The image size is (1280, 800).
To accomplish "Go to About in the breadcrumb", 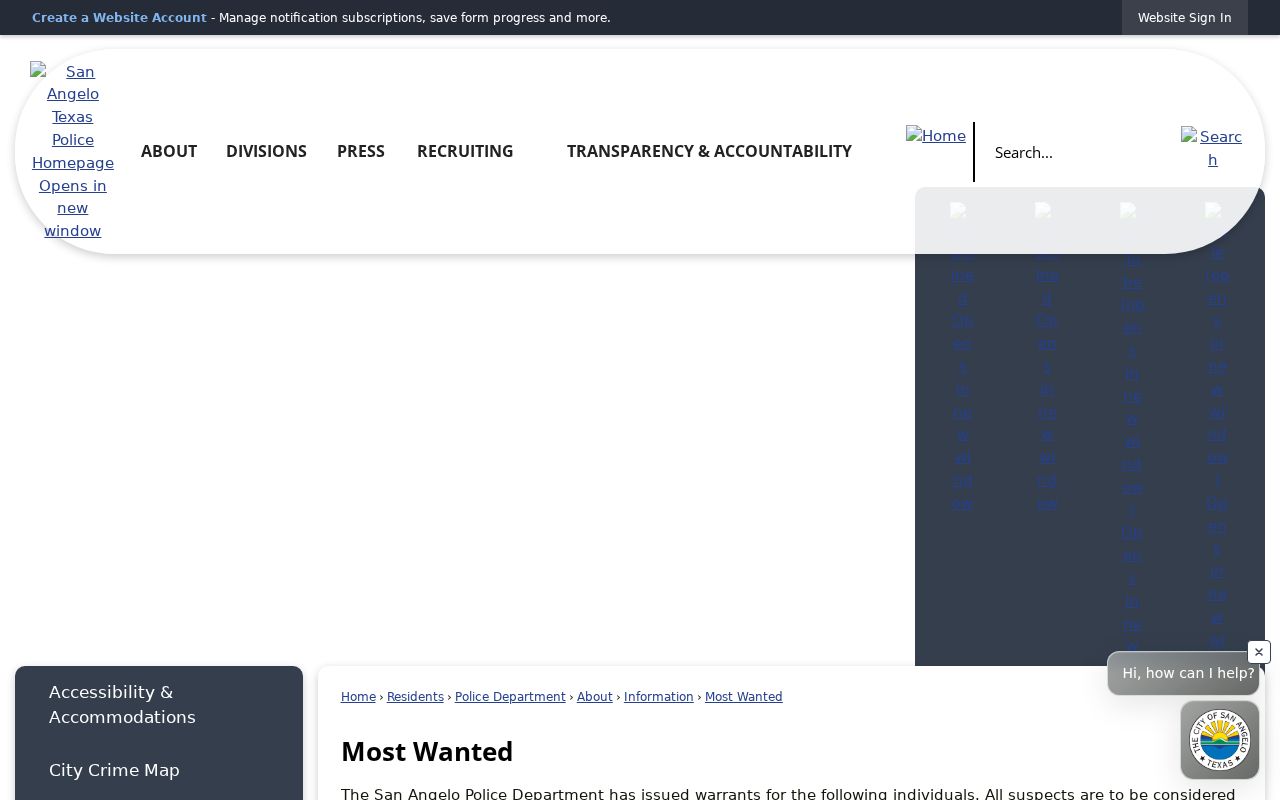I will click(x=594, y=697).
